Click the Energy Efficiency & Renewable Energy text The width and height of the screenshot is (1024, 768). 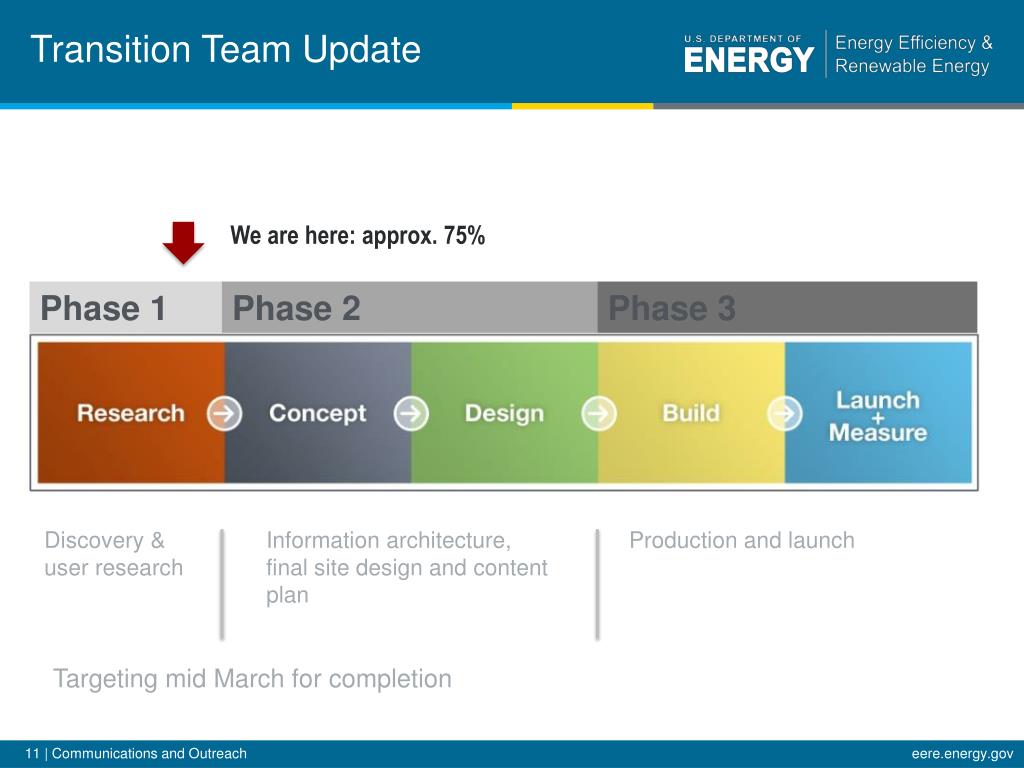click(914, 54)
